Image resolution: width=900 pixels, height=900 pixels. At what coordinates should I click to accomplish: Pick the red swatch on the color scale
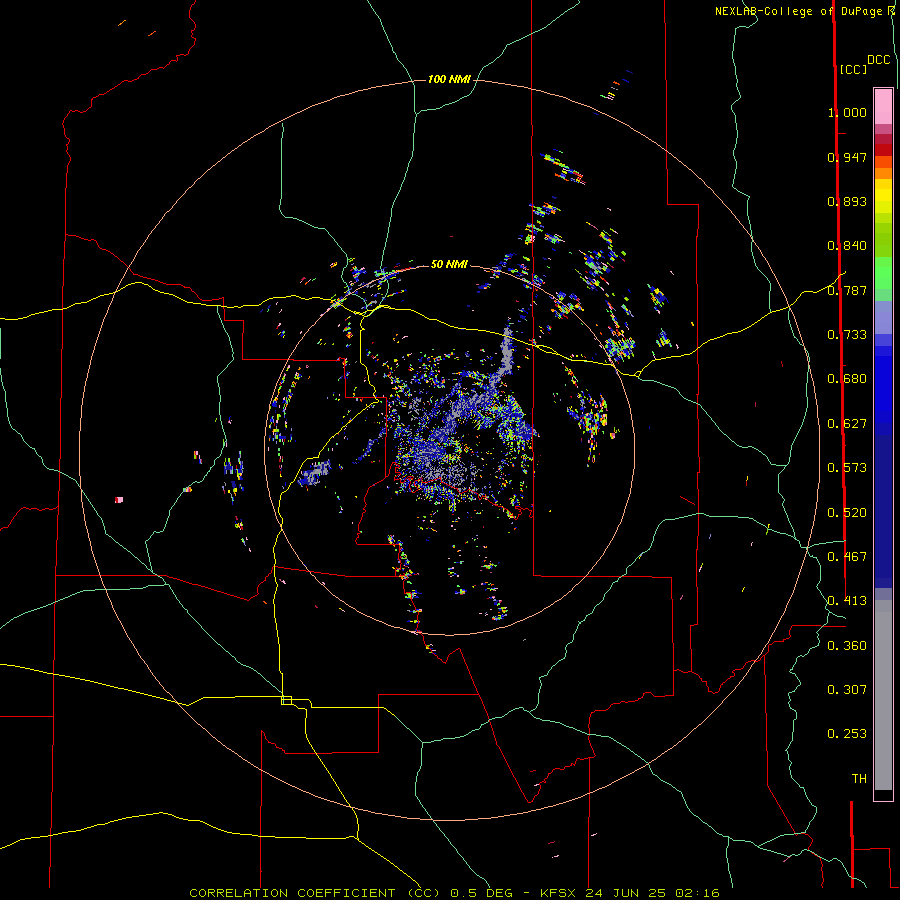pyautogui.click(x=883, y=150)
